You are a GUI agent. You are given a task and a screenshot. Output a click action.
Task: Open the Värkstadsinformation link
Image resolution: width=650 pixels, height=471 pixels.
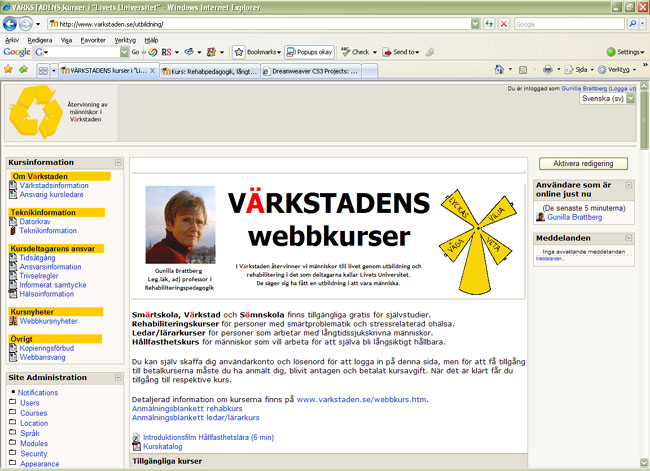tap(54, 185)
